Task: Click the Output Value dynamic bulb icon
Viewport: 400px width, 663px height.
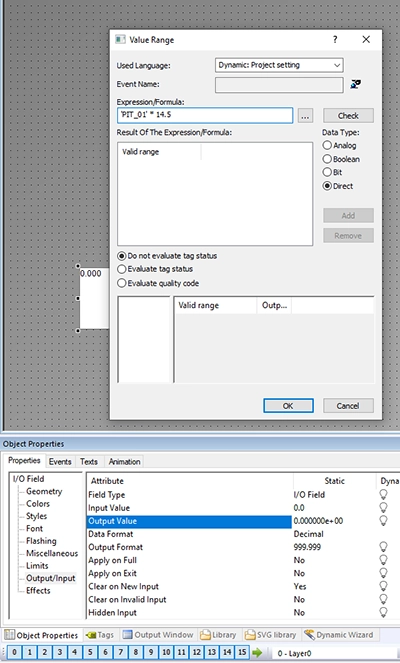Action: 383,521
